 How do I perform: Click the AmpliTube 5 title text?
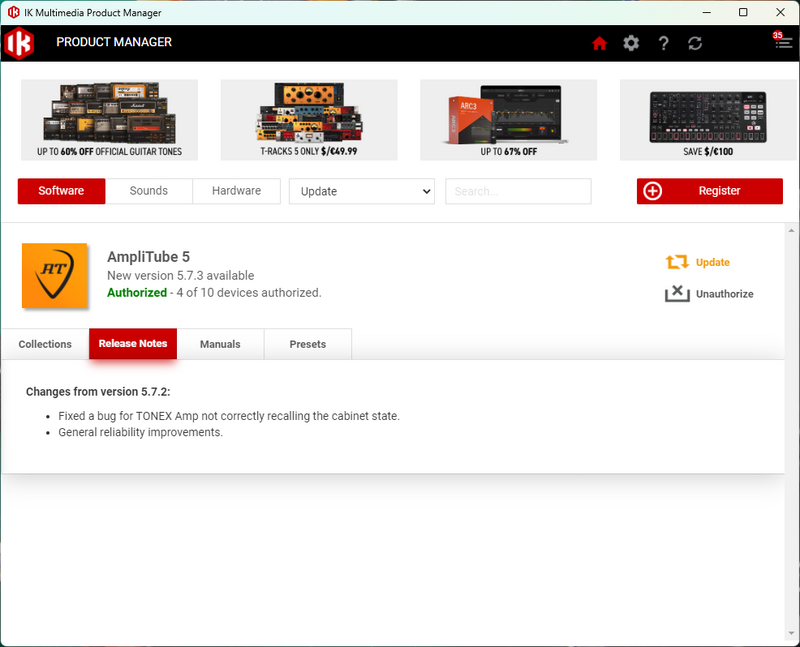pyautogui.click(x=148, y=257)
